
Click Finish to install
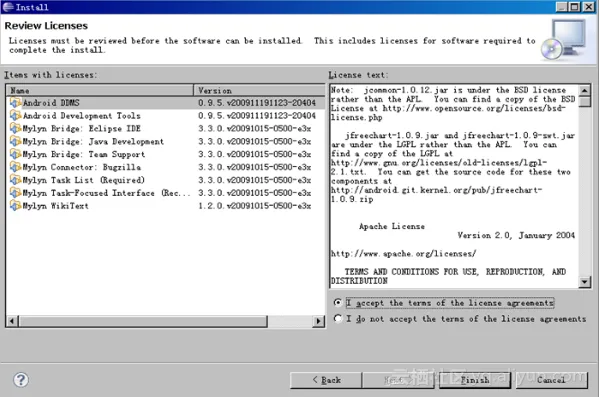(475, 380)
